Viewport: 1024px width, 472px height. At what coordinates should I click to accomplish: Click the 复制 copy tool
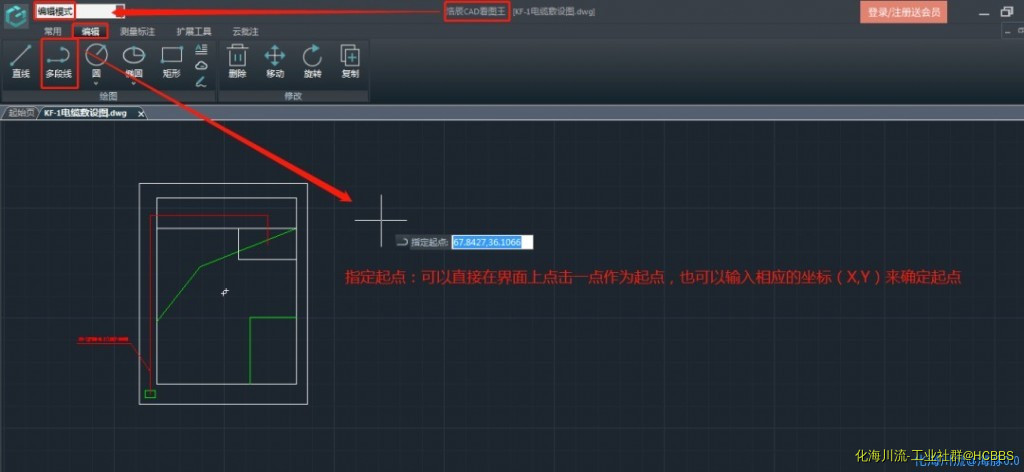tap(350, 60)
